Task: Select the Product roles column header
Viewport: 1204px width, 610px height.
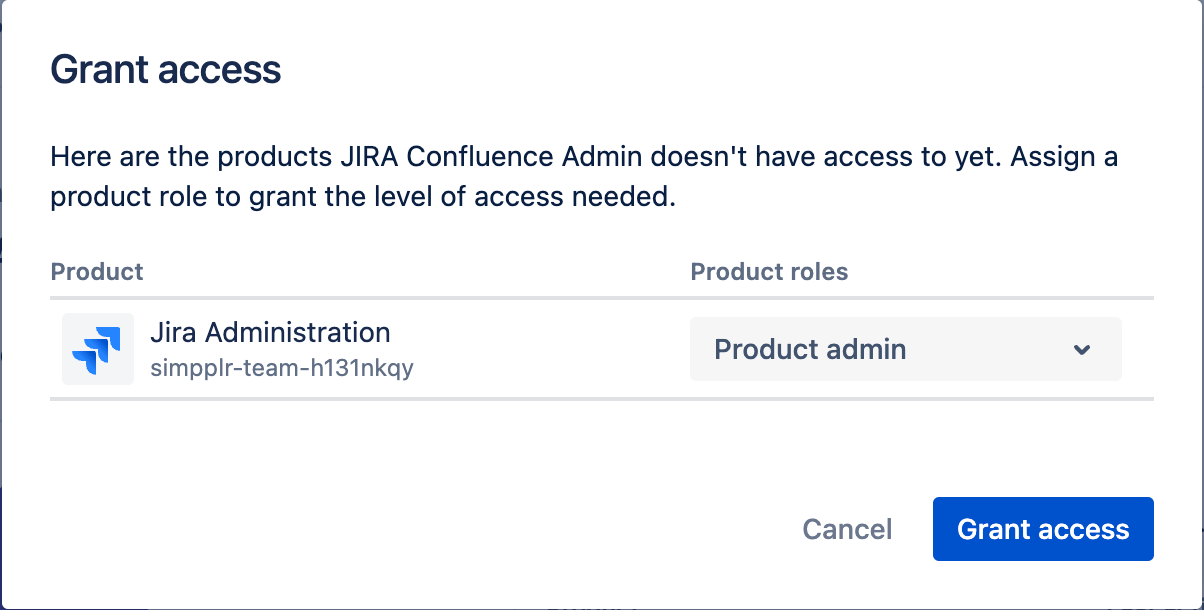Action: point(769,272)
